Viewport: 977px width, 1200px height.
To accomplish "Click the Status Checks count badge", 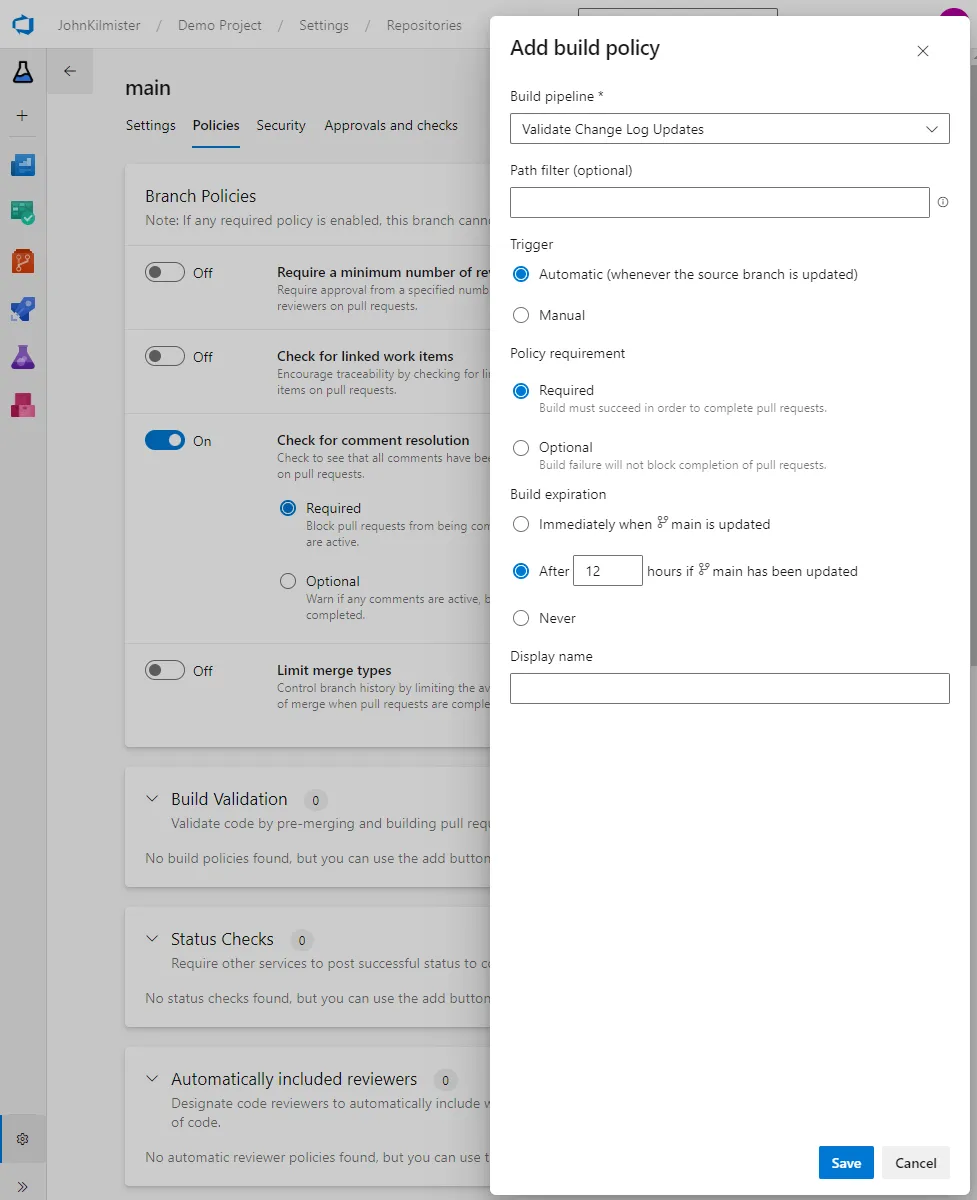I will 302,940.
